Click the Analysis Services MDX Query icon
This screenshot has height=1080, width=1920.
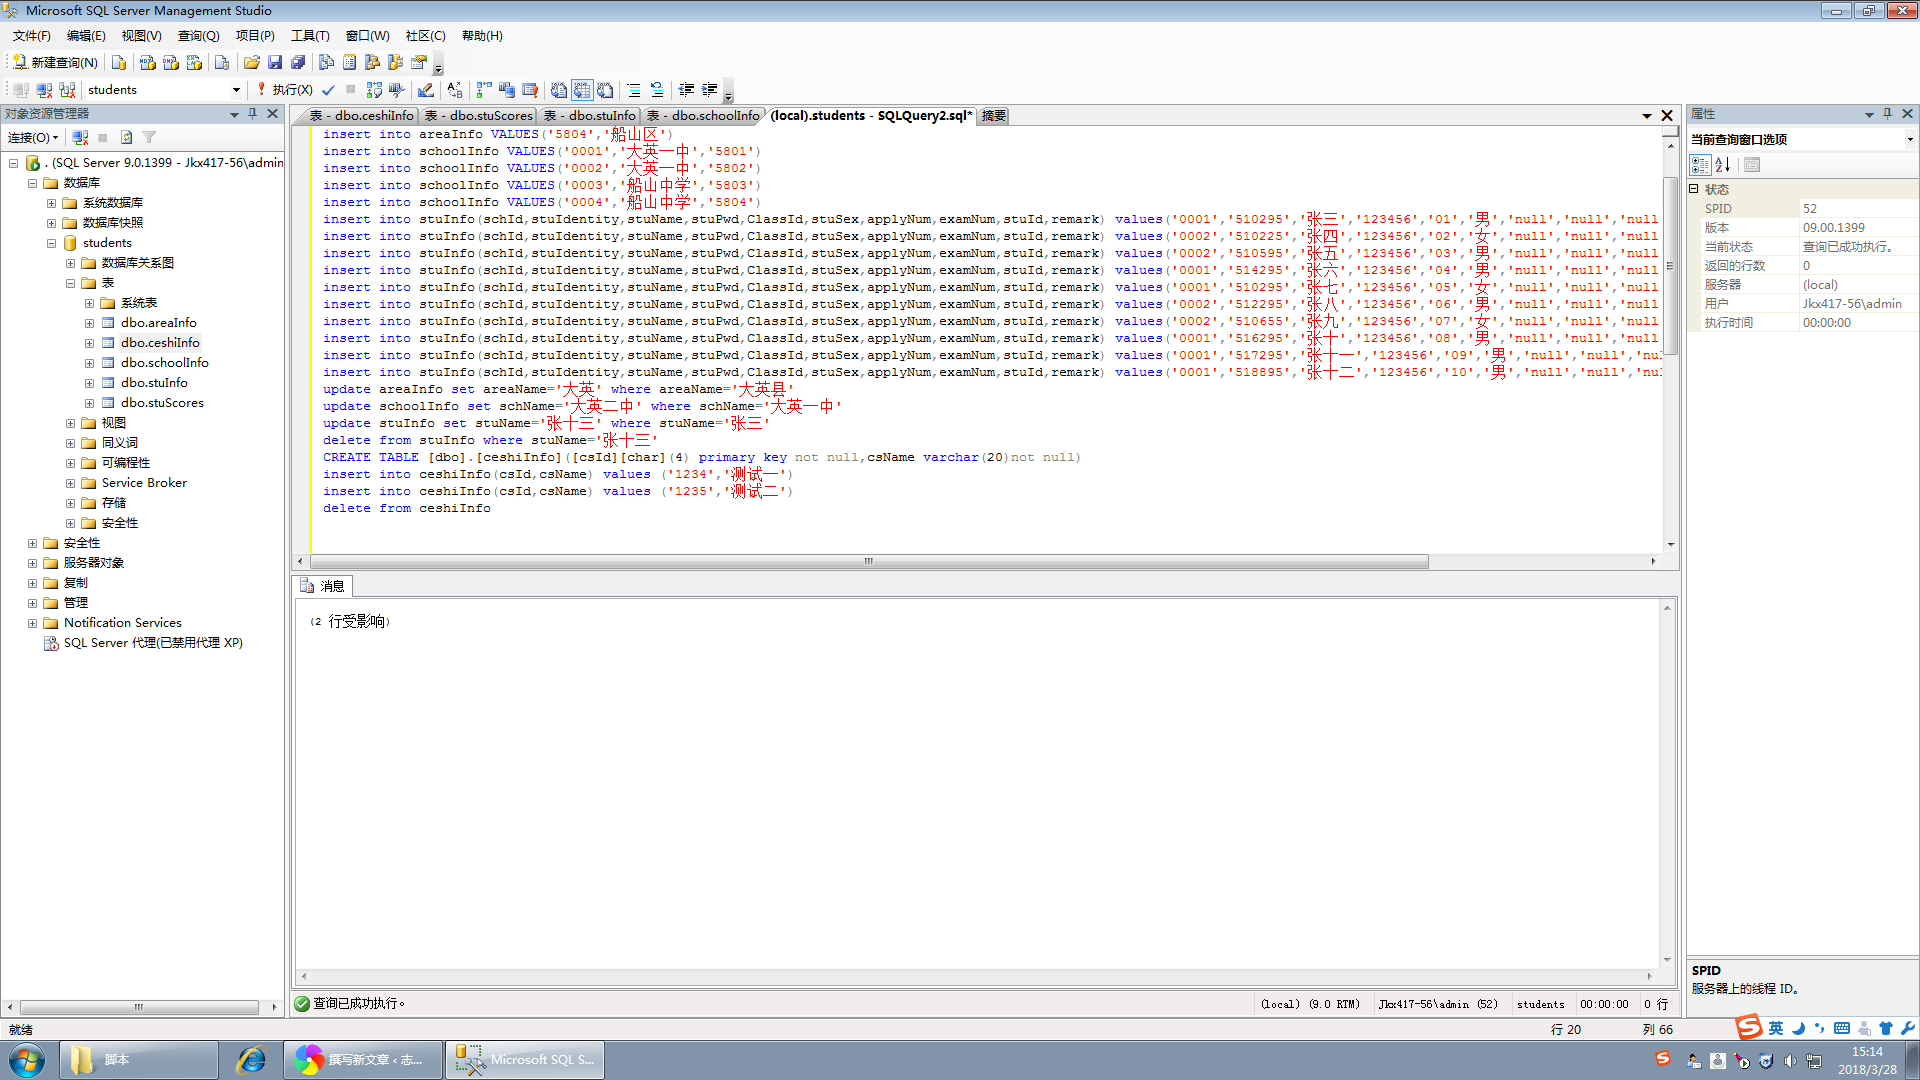click(148, 62)
